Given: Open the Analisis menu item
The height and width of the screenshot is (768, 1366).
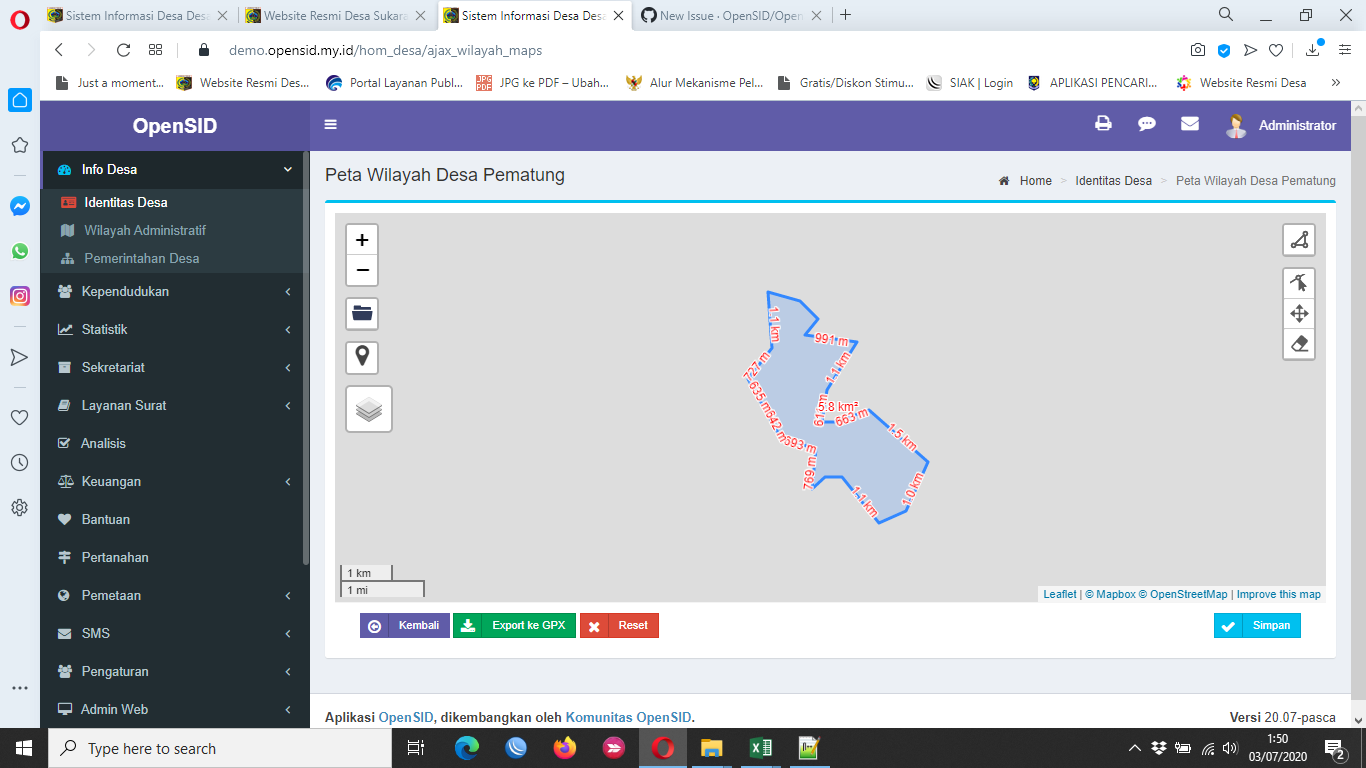Looking at the screenshot, I should [x=175, y=443].
